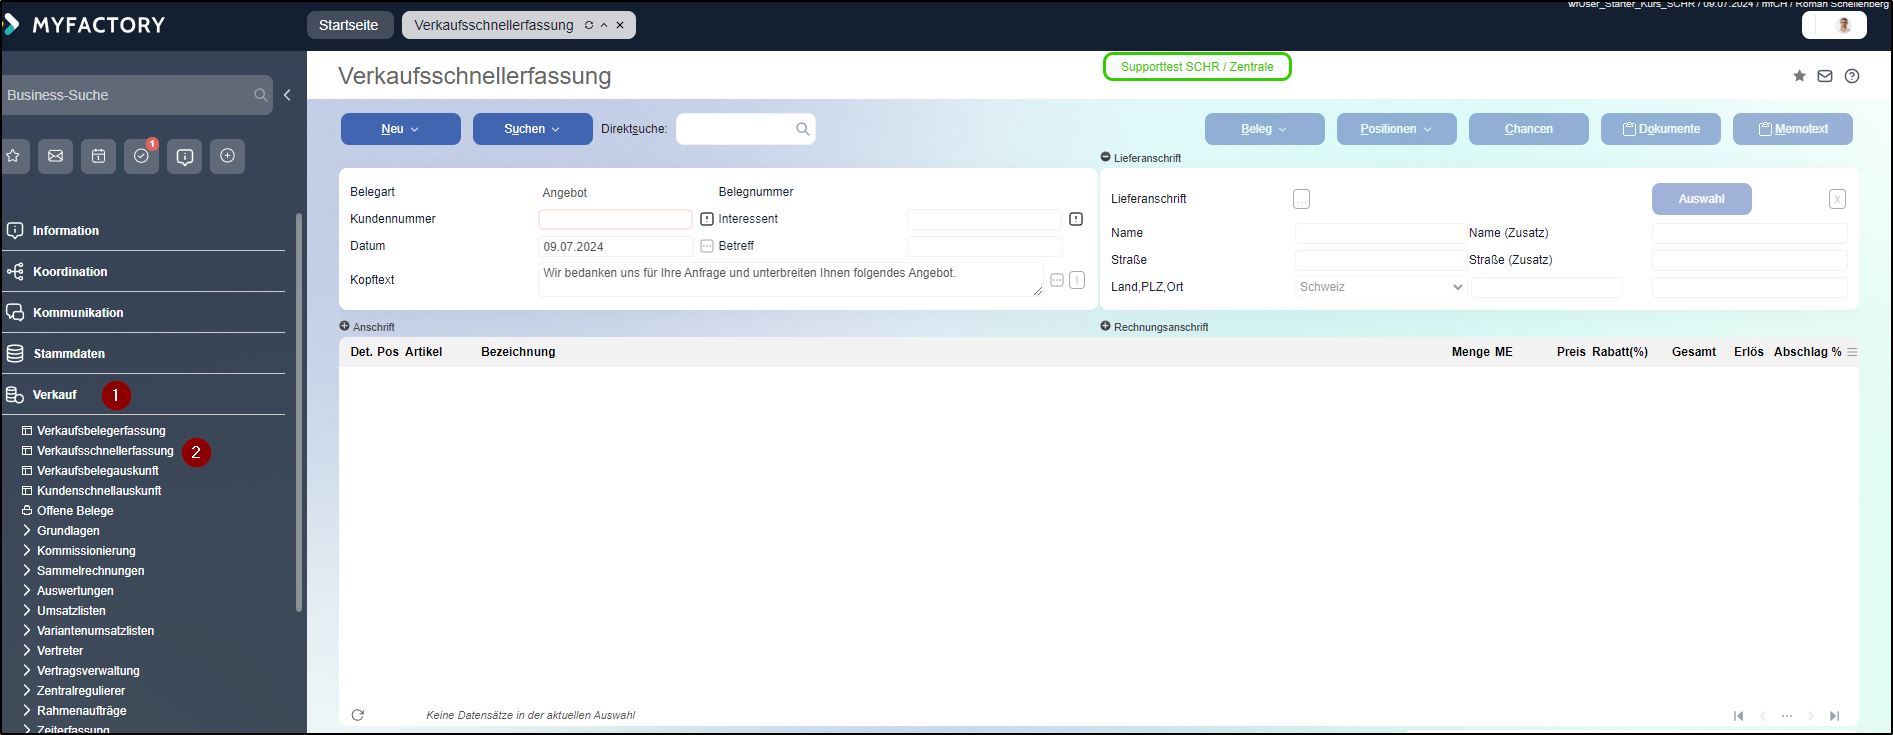Click the Auswahl button
The height and width of the screenshot is (735, 1893).
pyautogui.click(x=1701, y=199)
